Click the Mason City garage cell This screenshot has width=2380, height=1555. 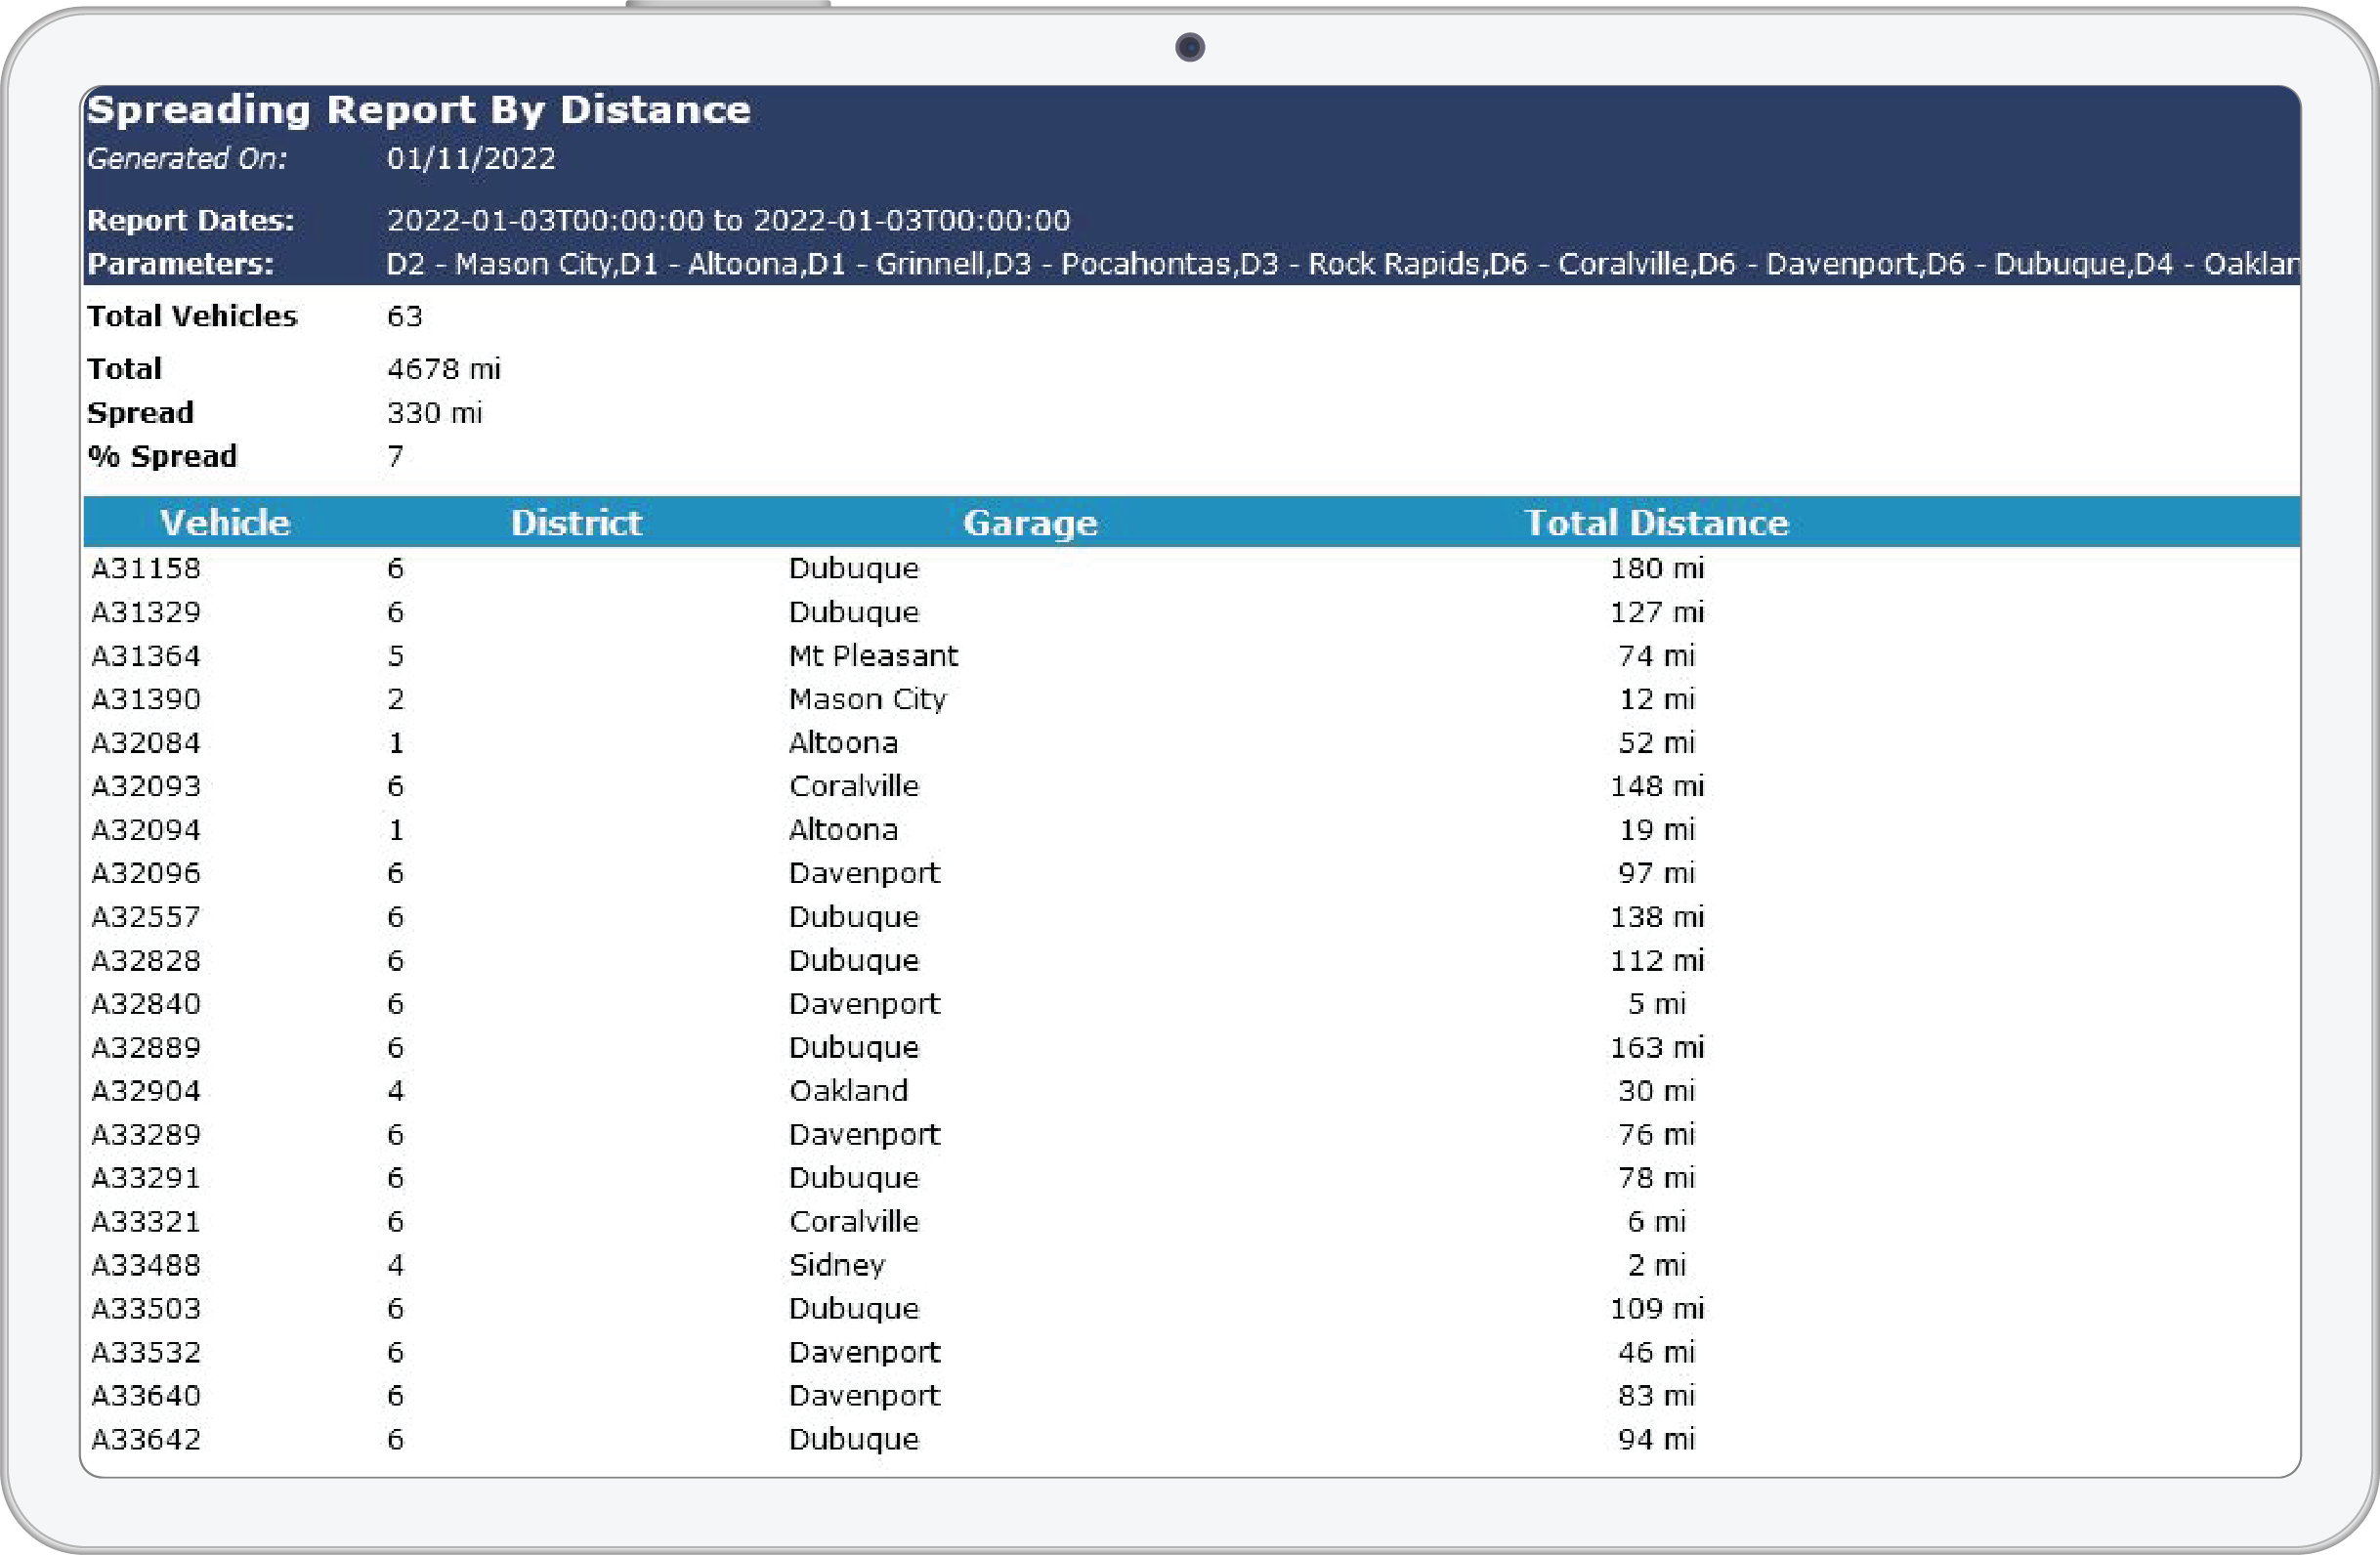tap(867, 699)
